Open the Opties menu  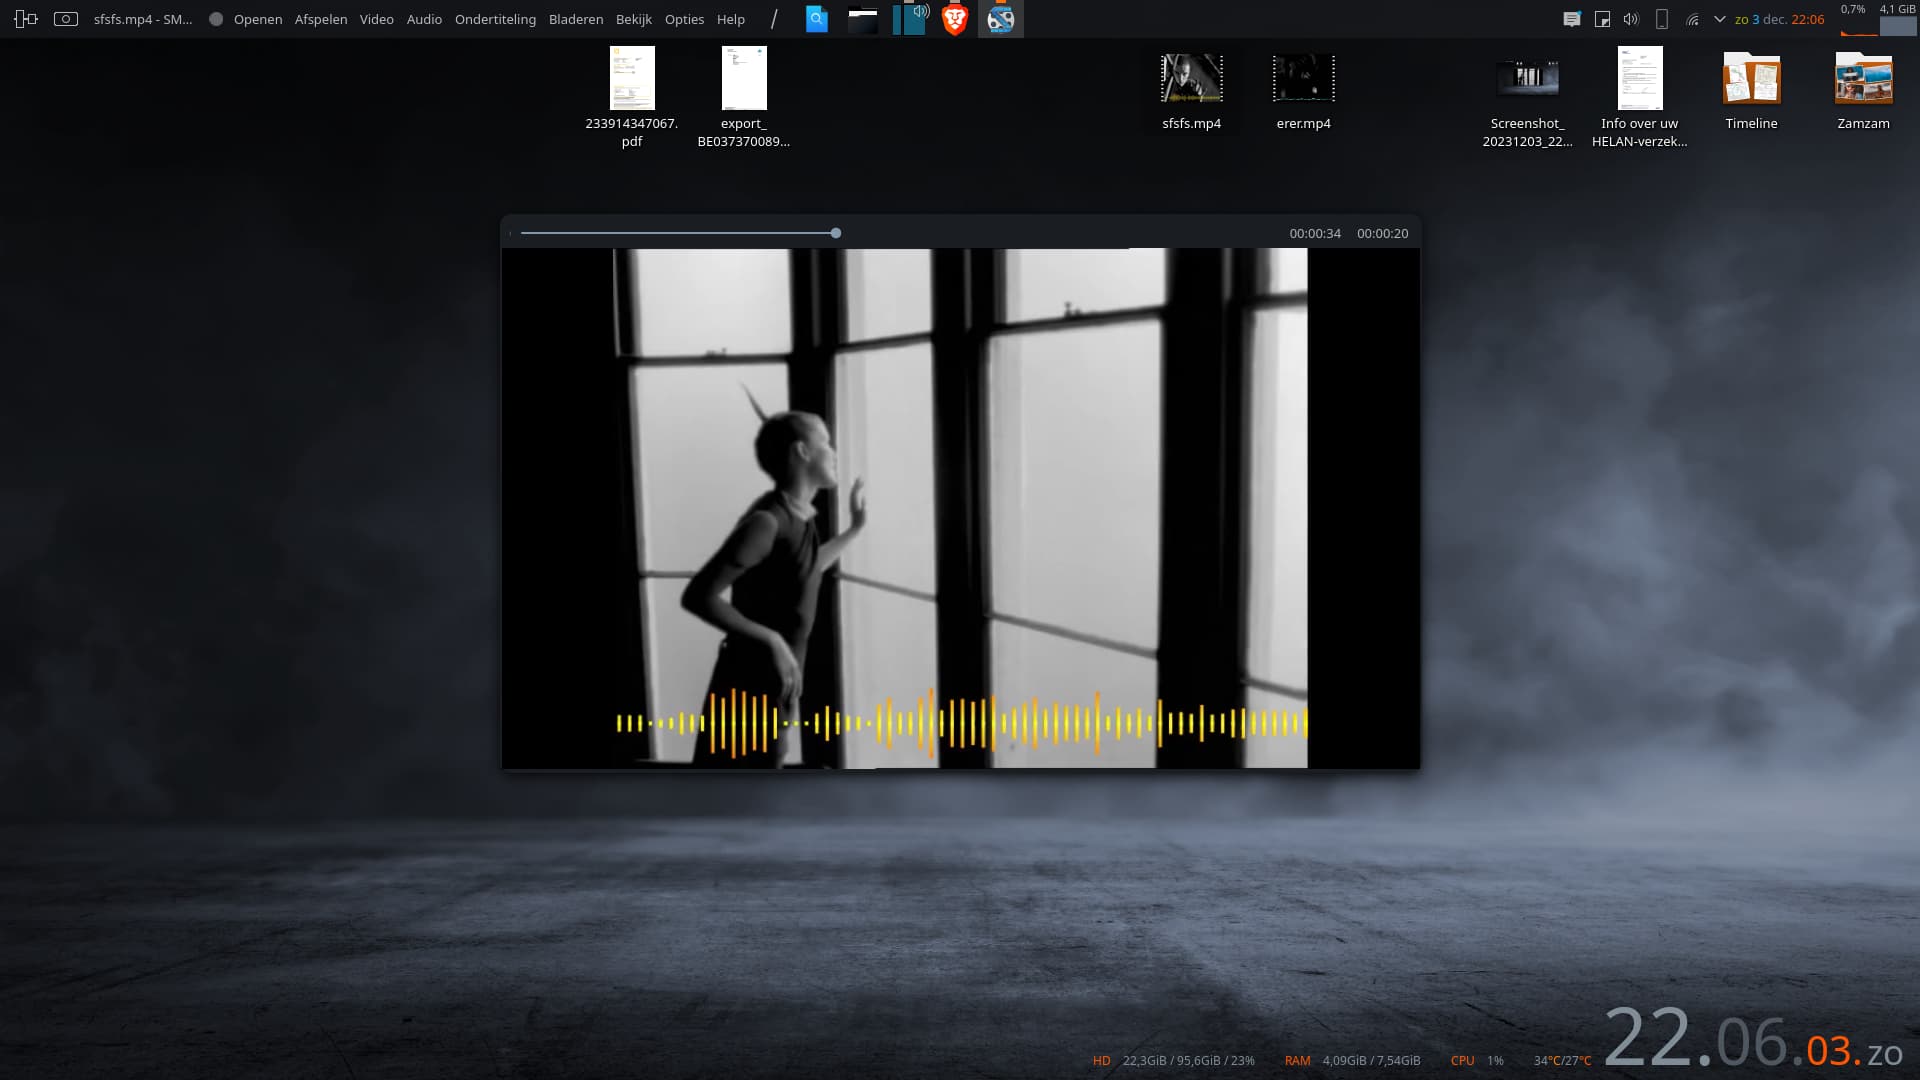(684, 19)
